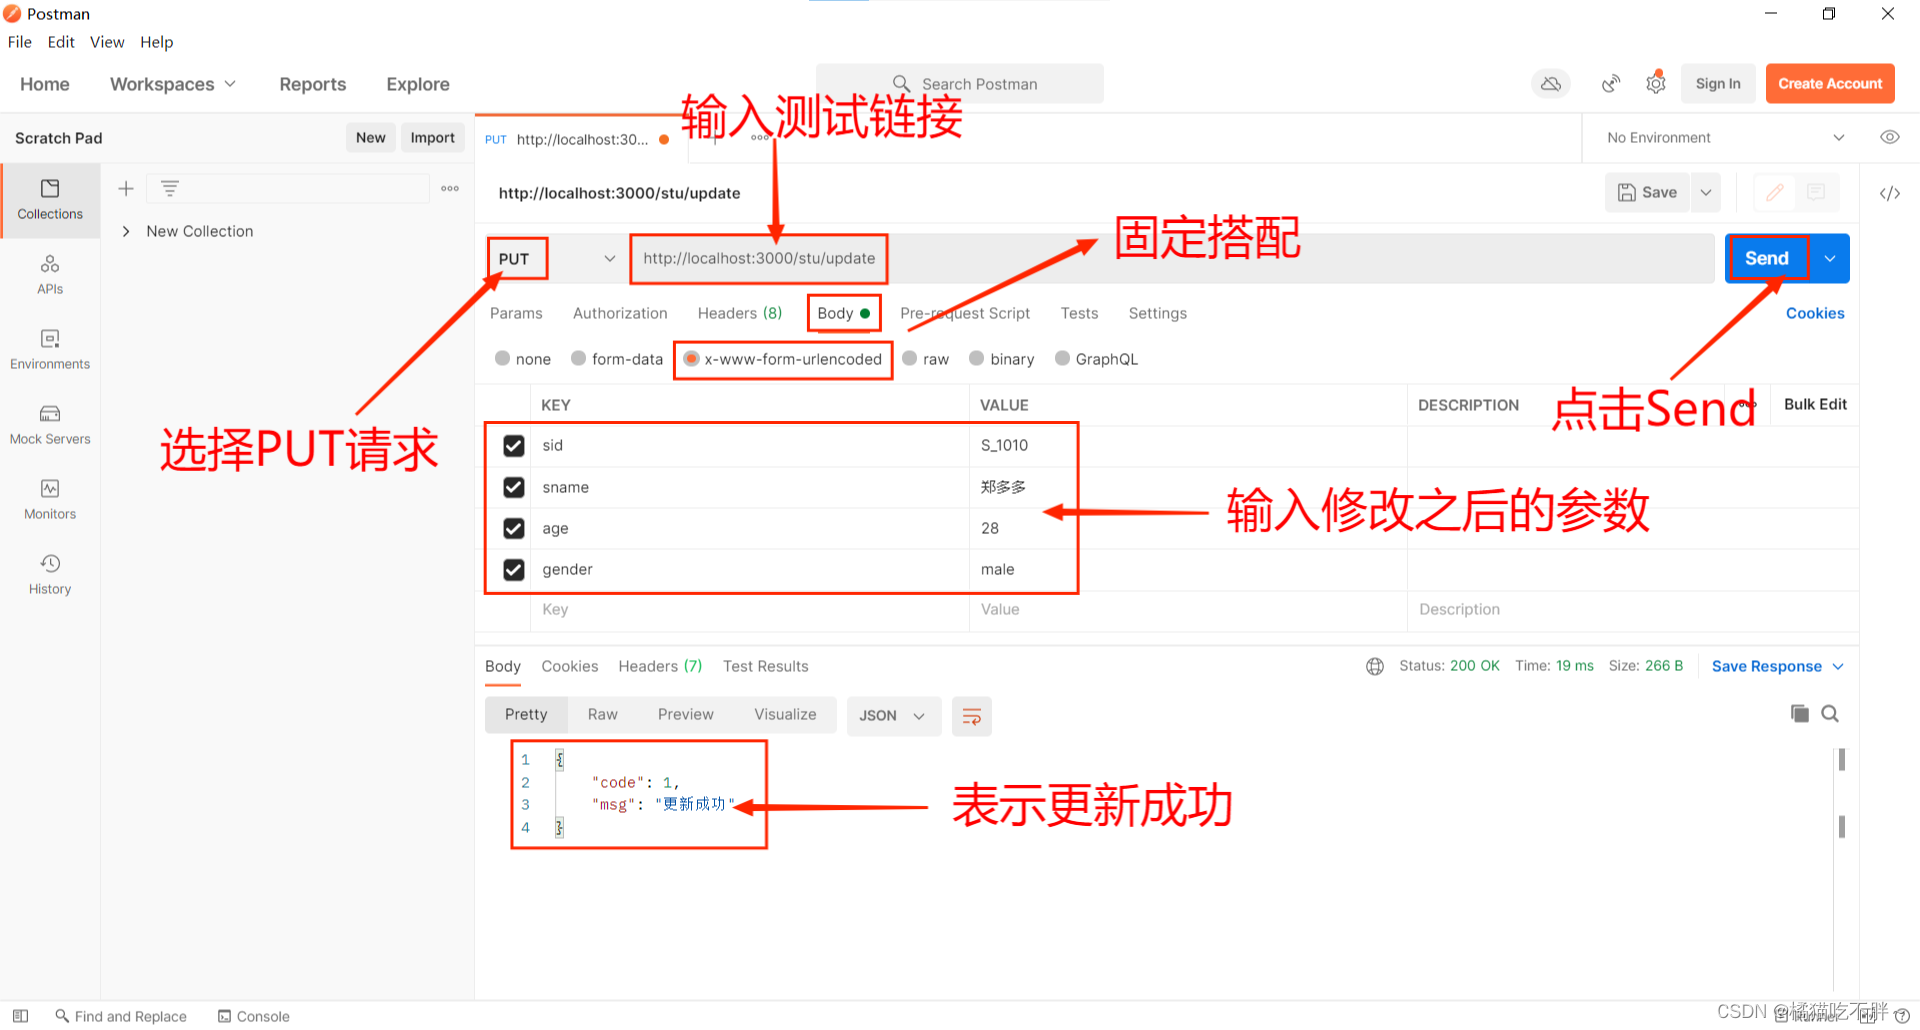
Task: Open the APIs sidebar panel
Action: (50, 275)
